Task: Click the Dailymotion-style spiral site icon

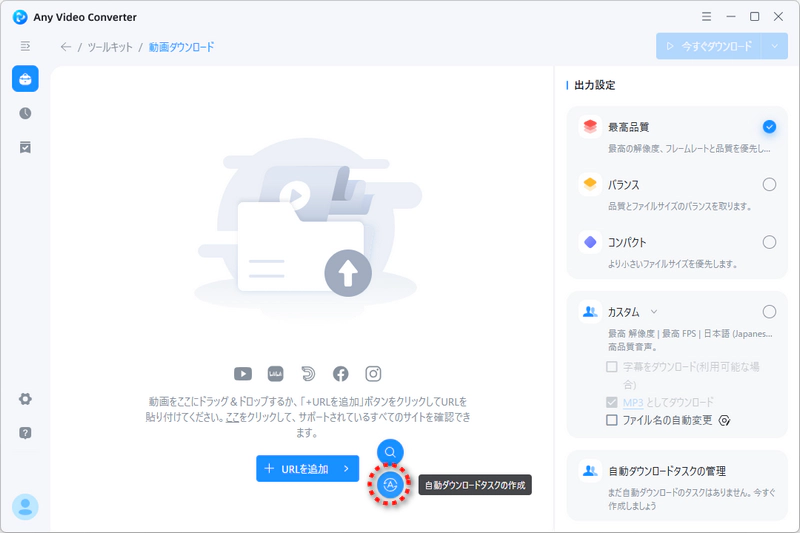Action: click(x=308, y=374)
